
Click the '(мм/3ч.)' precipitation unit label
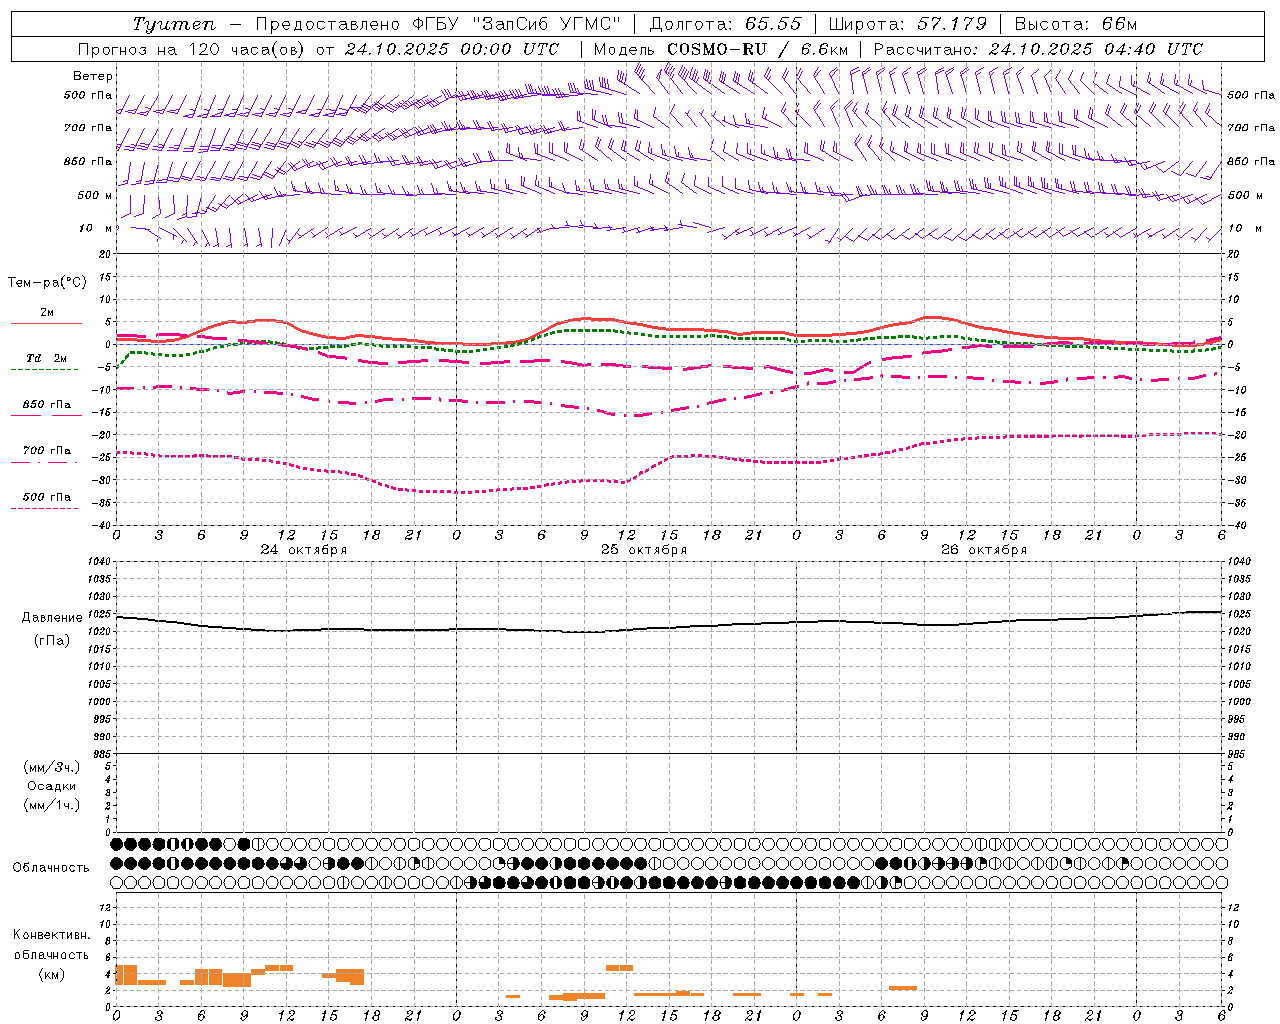[x=52, y=767]
